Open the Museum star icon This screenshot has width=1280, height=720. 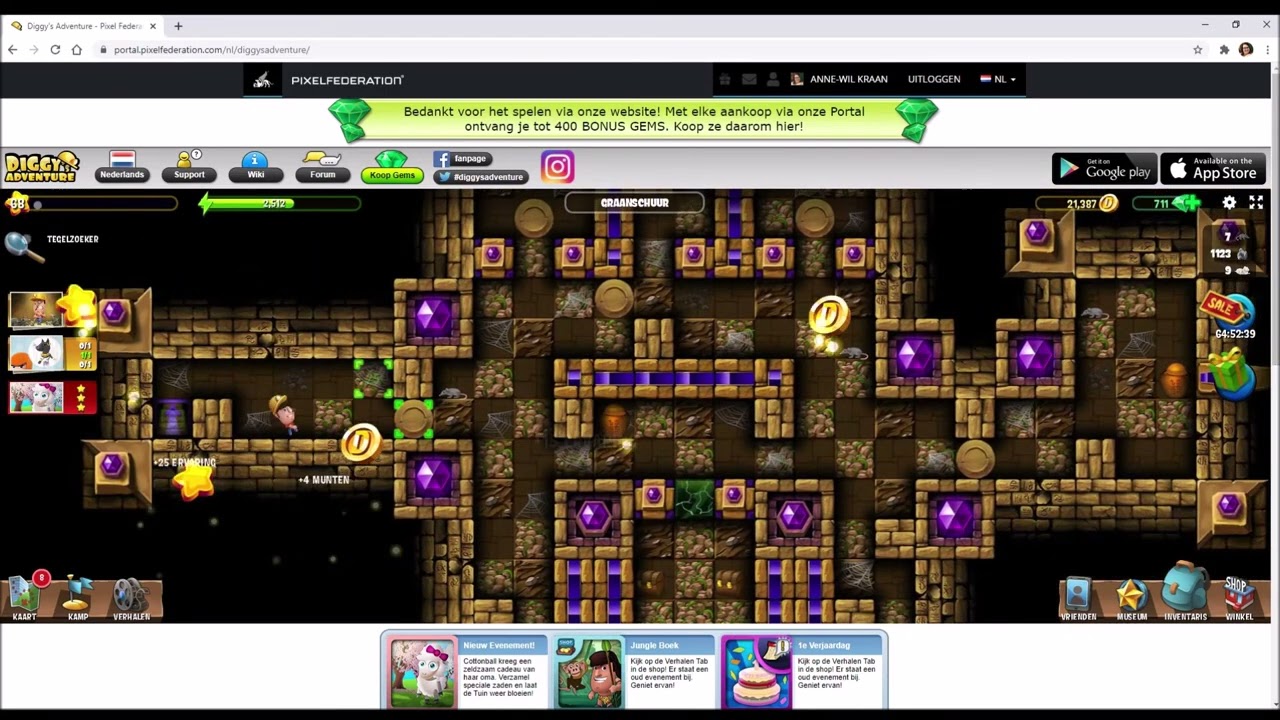tap(1131, 598)
